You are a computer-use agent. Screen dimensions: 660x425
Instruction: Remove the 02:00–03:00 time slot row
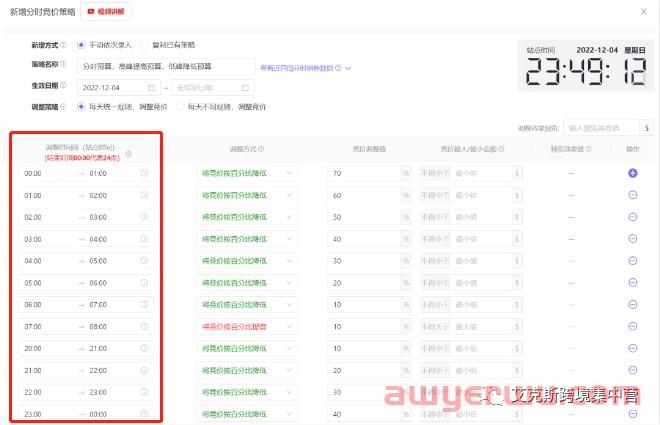632,217
